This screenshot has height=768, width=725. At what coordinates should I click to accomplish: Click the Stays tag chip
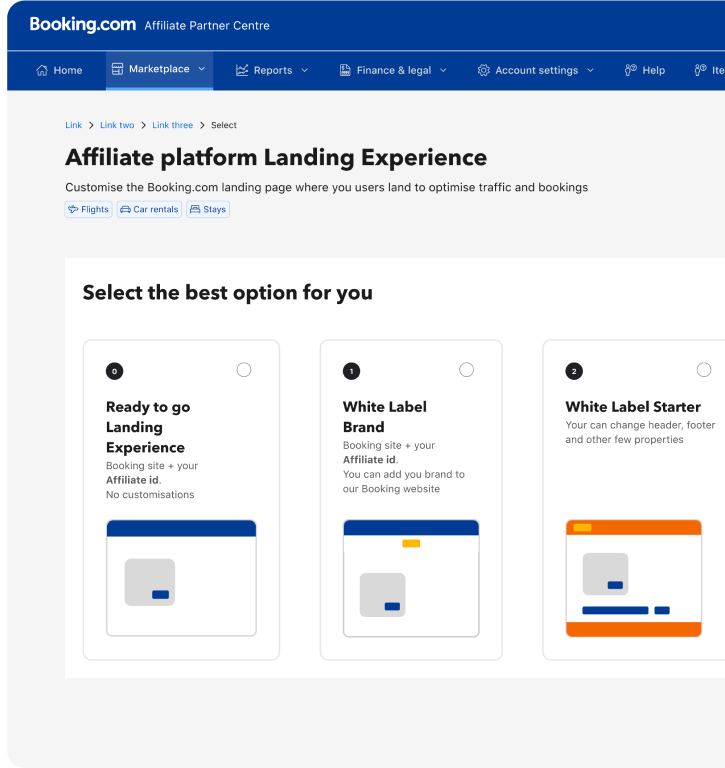[x=208, y=210]
